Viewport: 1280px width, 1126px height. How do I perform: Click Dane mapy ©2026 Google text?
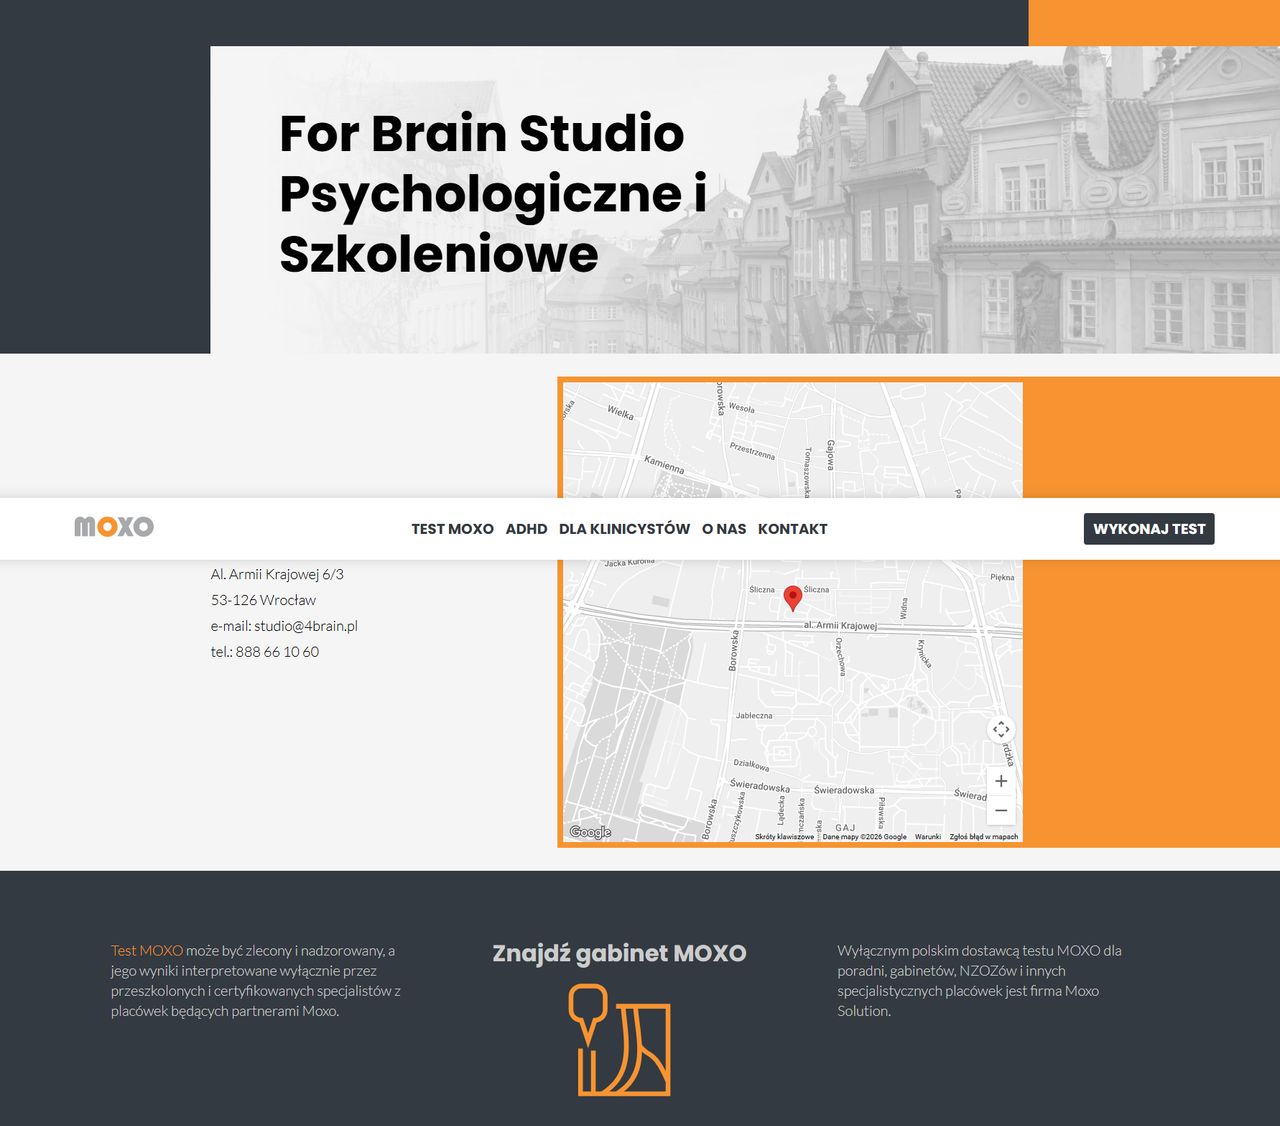pyautogui.click(x=865, y=837)
